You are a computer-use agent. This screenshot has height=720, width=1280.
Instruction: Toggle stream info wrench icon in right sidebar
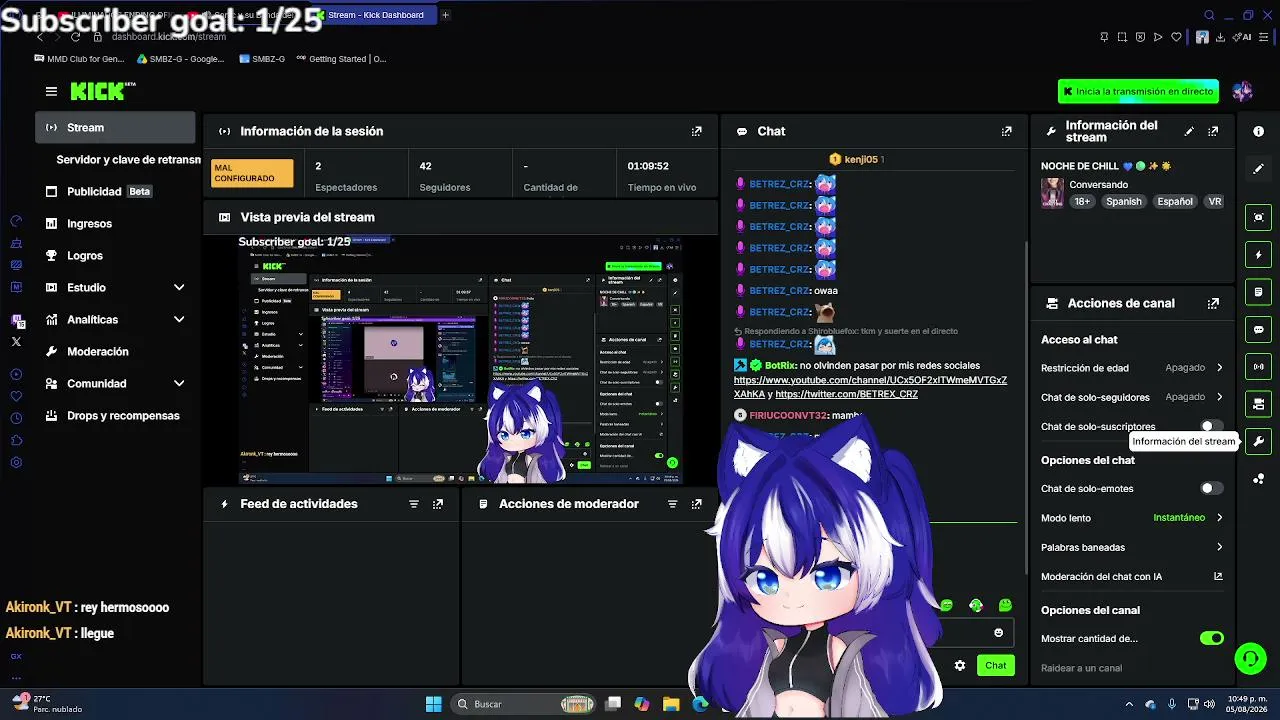pyautogui.click(x=1258, y=441)
